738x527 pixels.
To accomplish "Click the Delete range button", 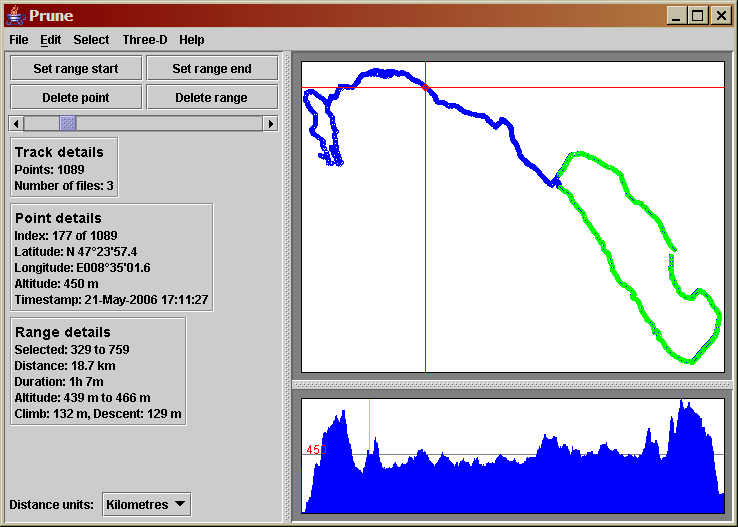I will [x=212, y=97].
